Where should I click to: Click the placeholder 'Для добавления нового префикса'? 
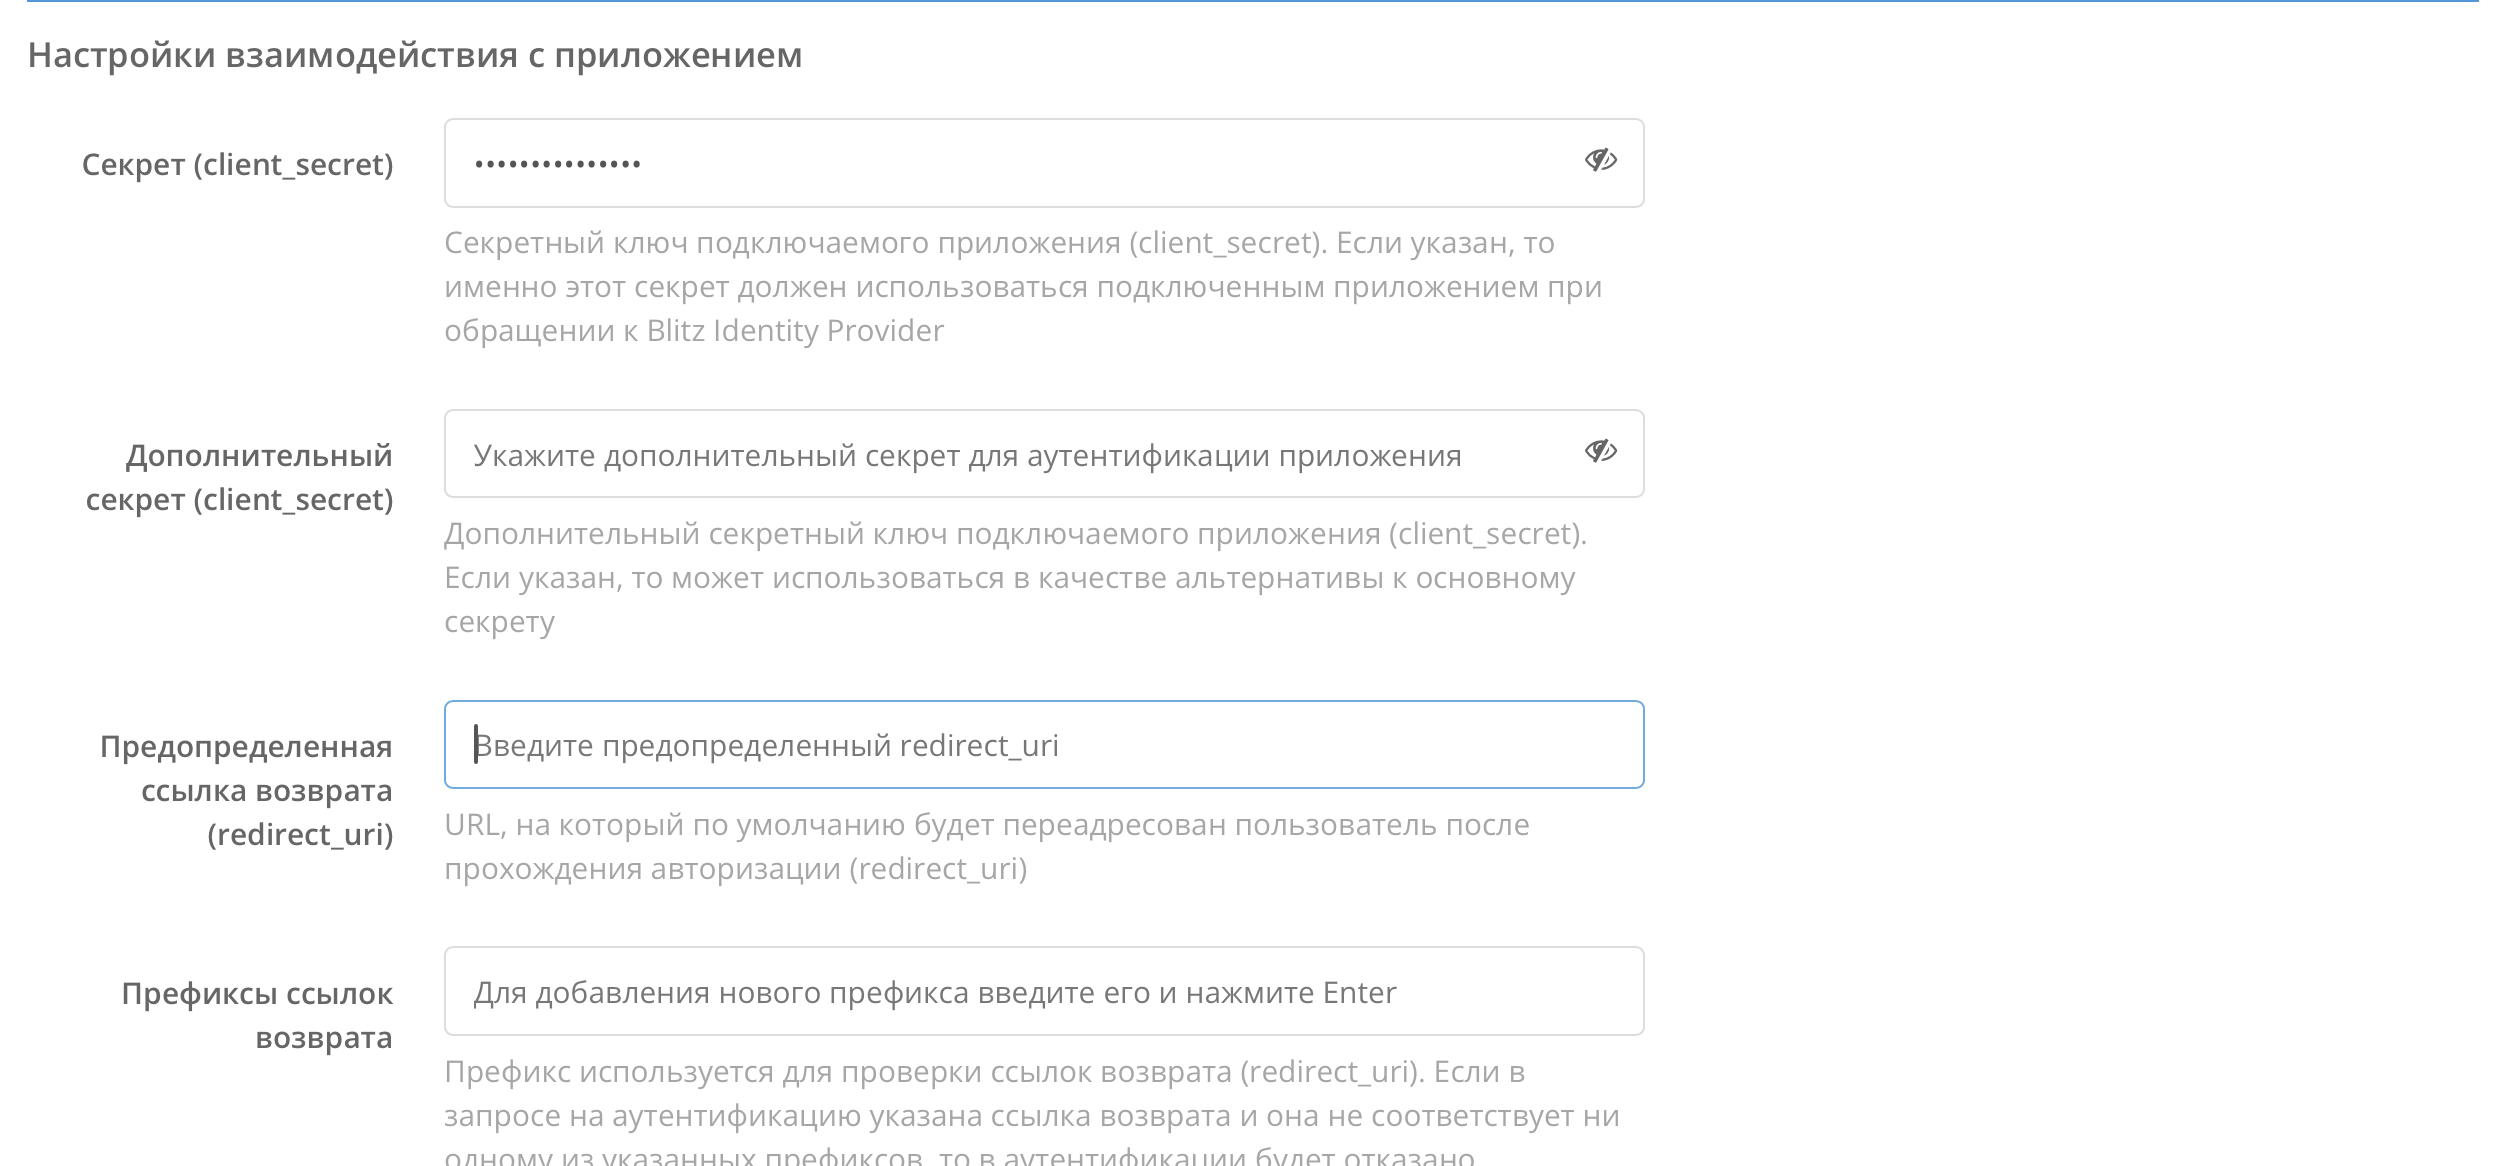coord(934,992)
